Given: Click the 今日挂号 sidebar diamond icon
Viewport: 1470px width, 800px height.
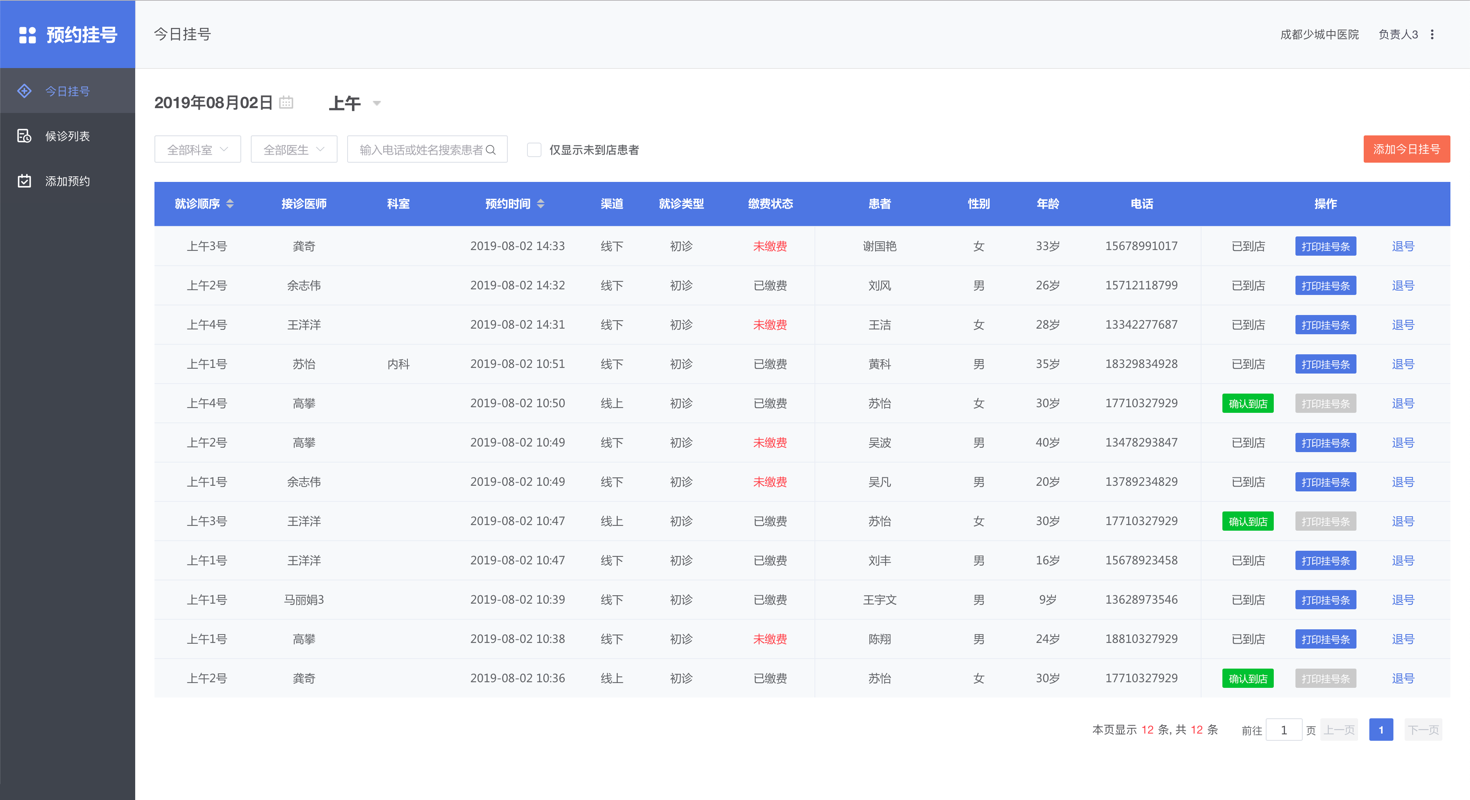Looking at the screenshot, I should (x=25, y=91).
